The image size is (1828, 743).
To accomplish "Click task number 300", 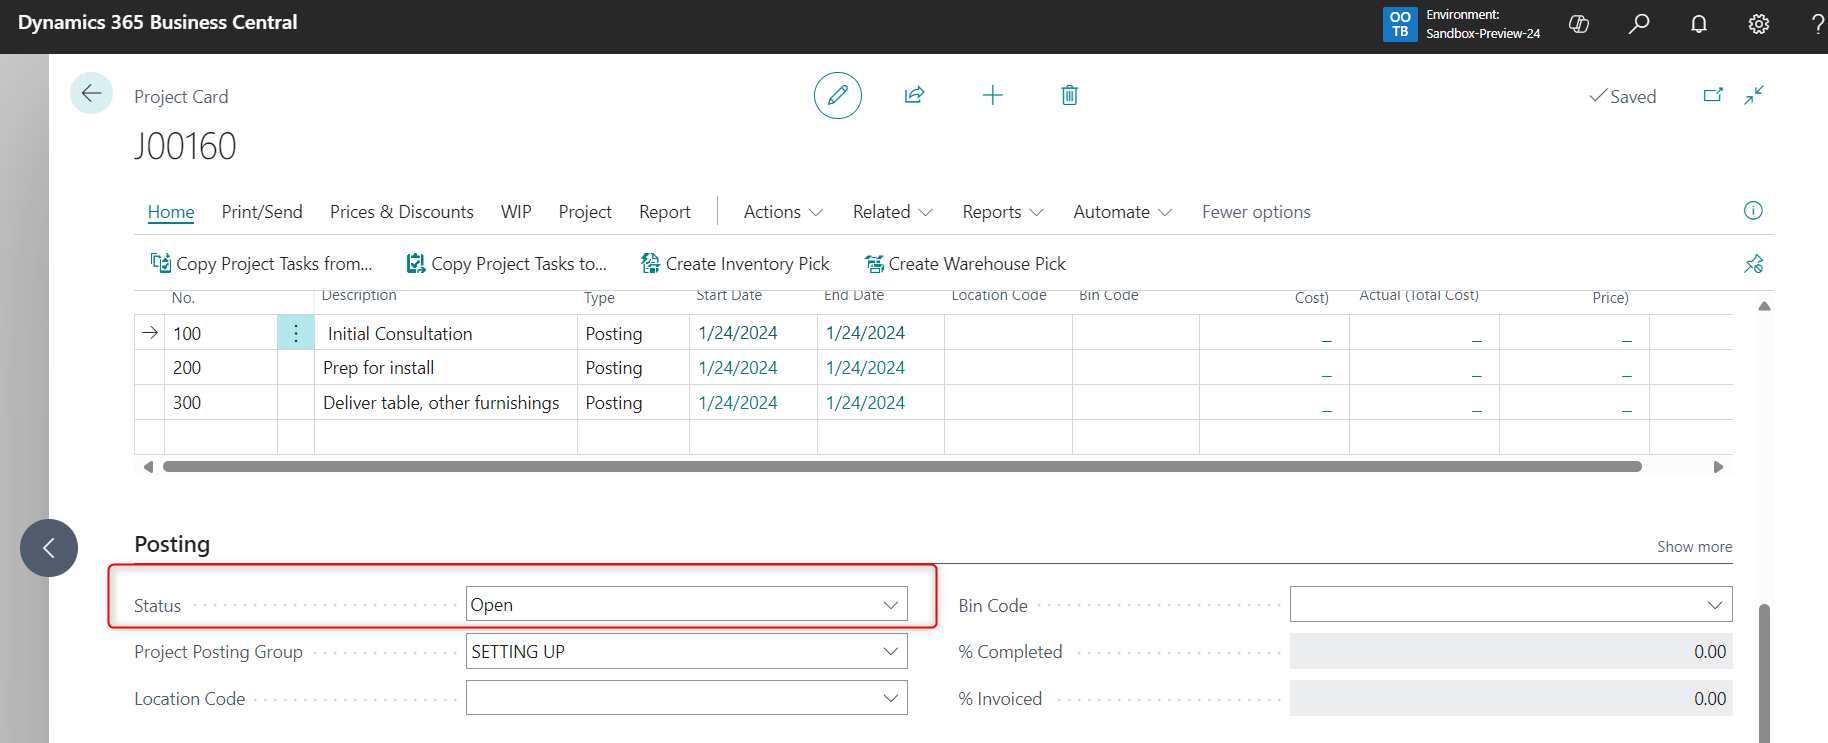I will click(187, 403).
